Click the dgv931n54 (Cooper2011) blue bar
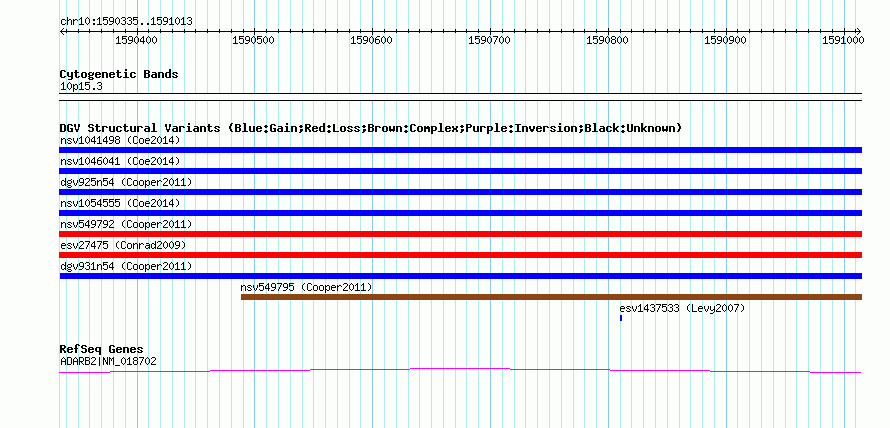The height and width of the screenshot is (428, 890). 460,276
